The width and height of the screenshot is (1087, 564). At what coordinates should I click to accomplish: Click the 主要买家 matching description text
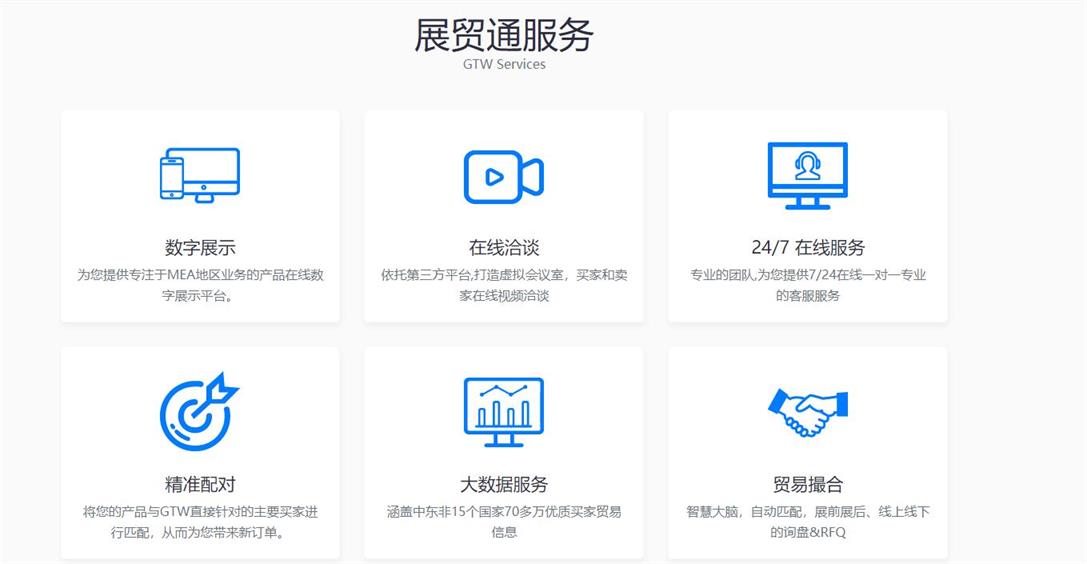(x=200, y=521)
